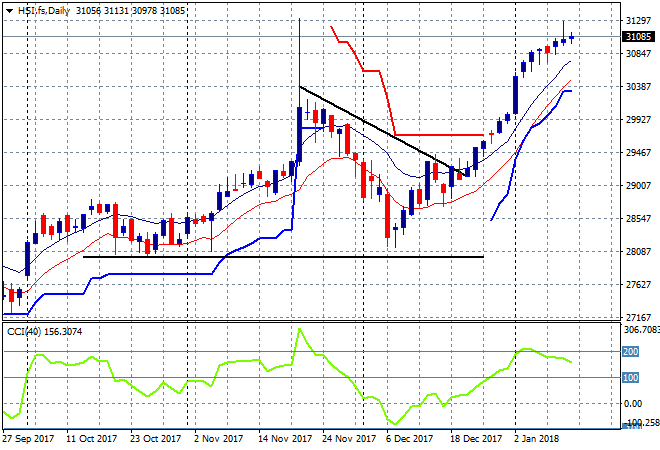Click price scale value 31297

point(638,21)
